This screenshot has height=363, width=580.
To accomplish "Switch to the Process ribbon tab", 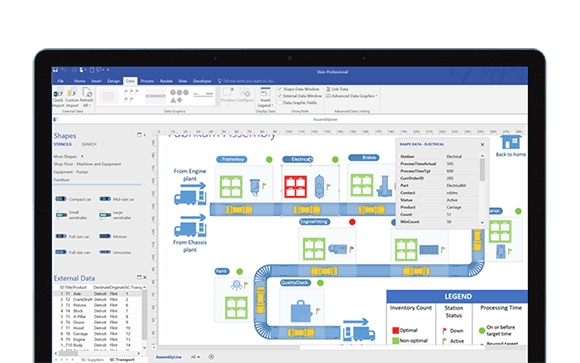I will click(147, 81).
